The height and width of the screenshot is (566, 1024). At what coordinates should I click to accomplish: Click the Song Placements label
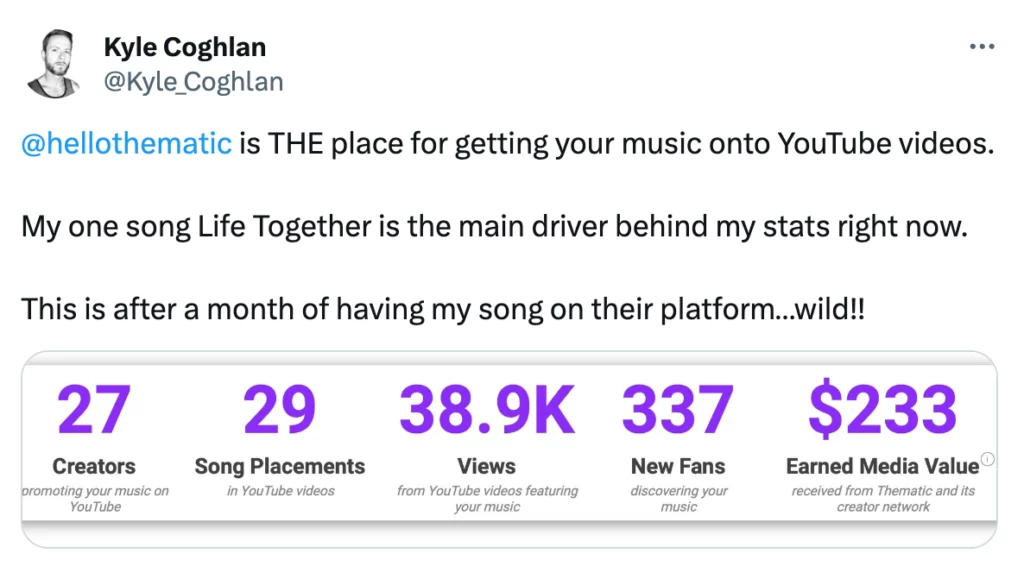[279, 466]
